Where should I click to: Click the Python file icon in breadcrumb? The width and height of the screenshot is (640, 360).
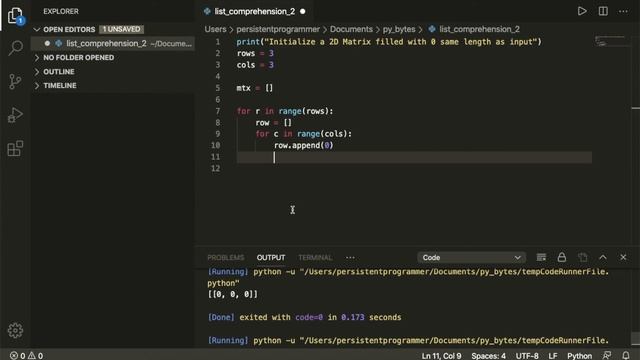432,29
